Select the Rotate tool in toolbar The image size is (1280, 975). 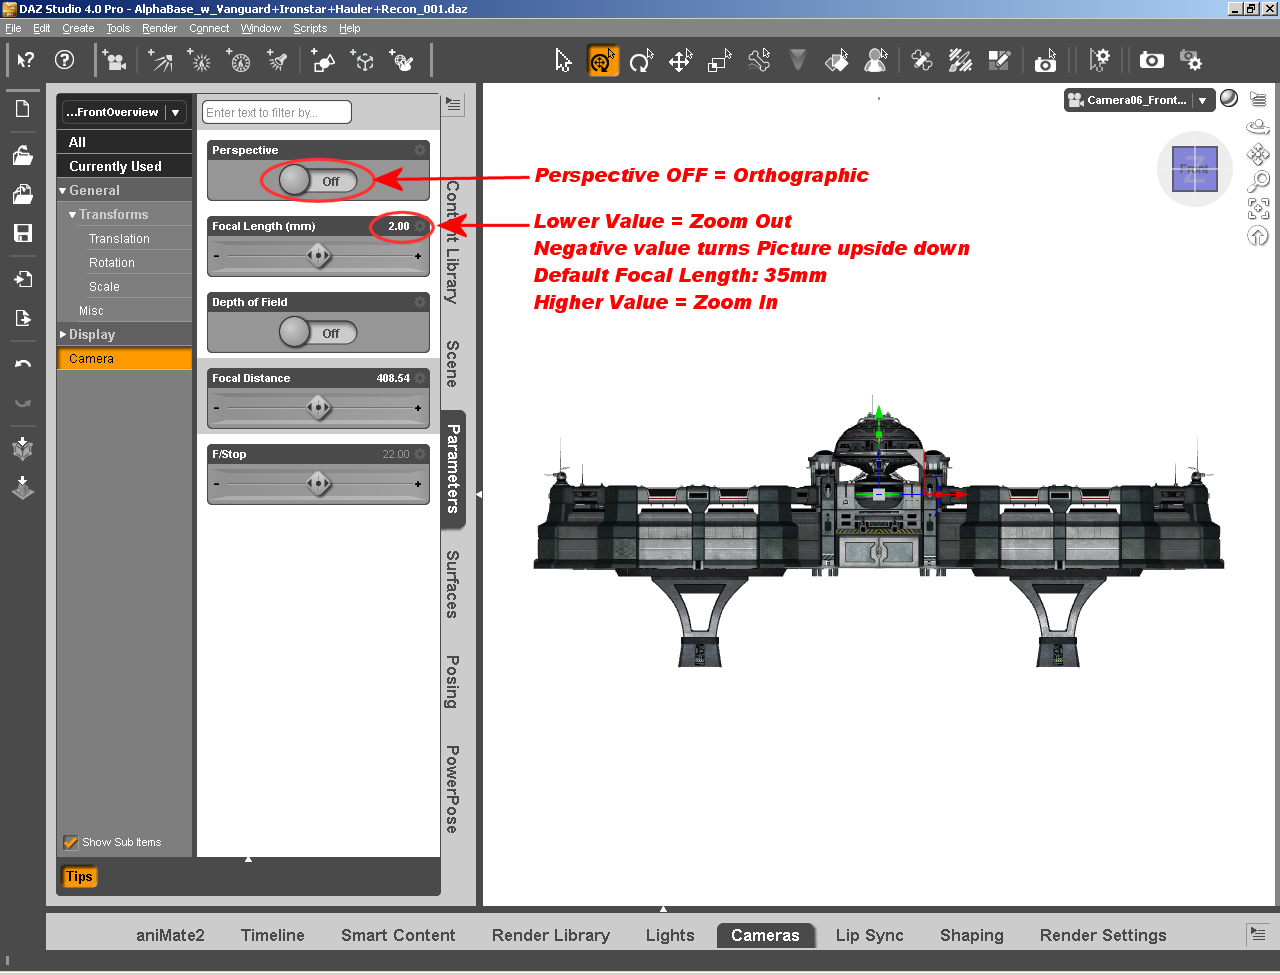(640, 61)
